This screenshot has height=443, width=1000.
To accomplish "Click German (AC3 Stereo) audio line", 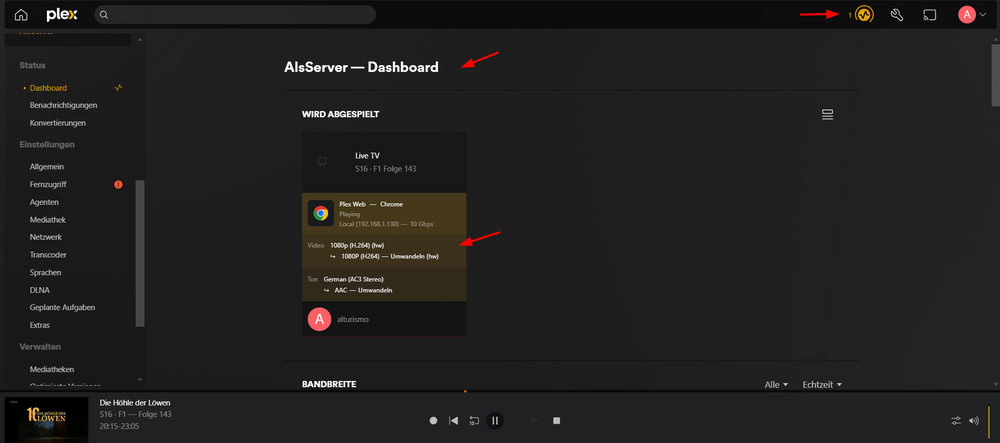I will coord(353,279).
